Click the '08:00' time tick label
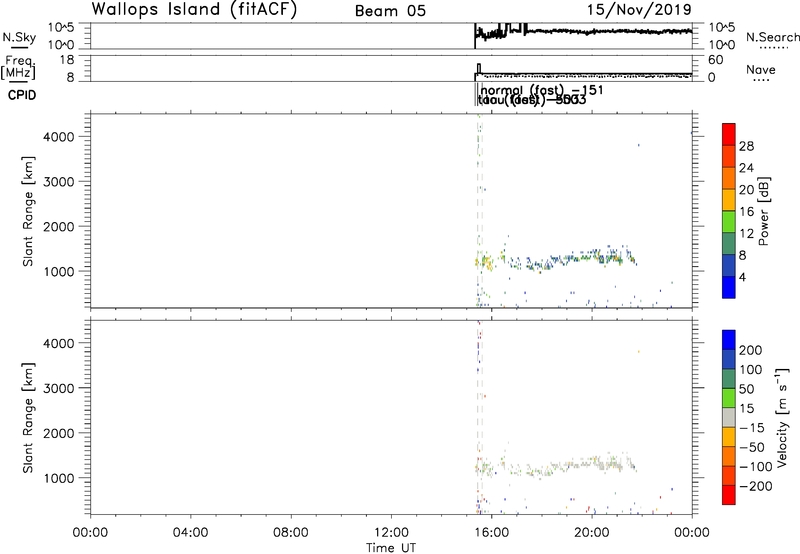Image resolution: width=800 pixels, height=554 pixels. point(290,533)
